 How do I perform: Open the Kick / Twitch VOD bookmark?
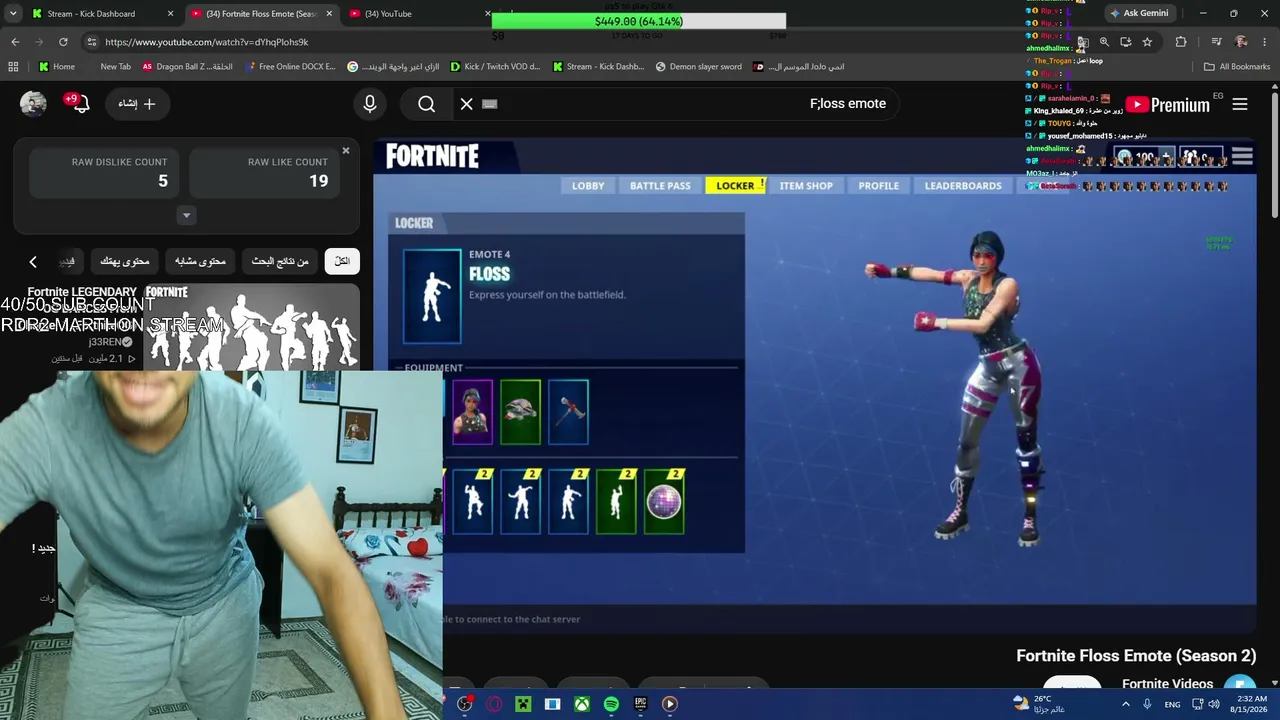(496, 67)
